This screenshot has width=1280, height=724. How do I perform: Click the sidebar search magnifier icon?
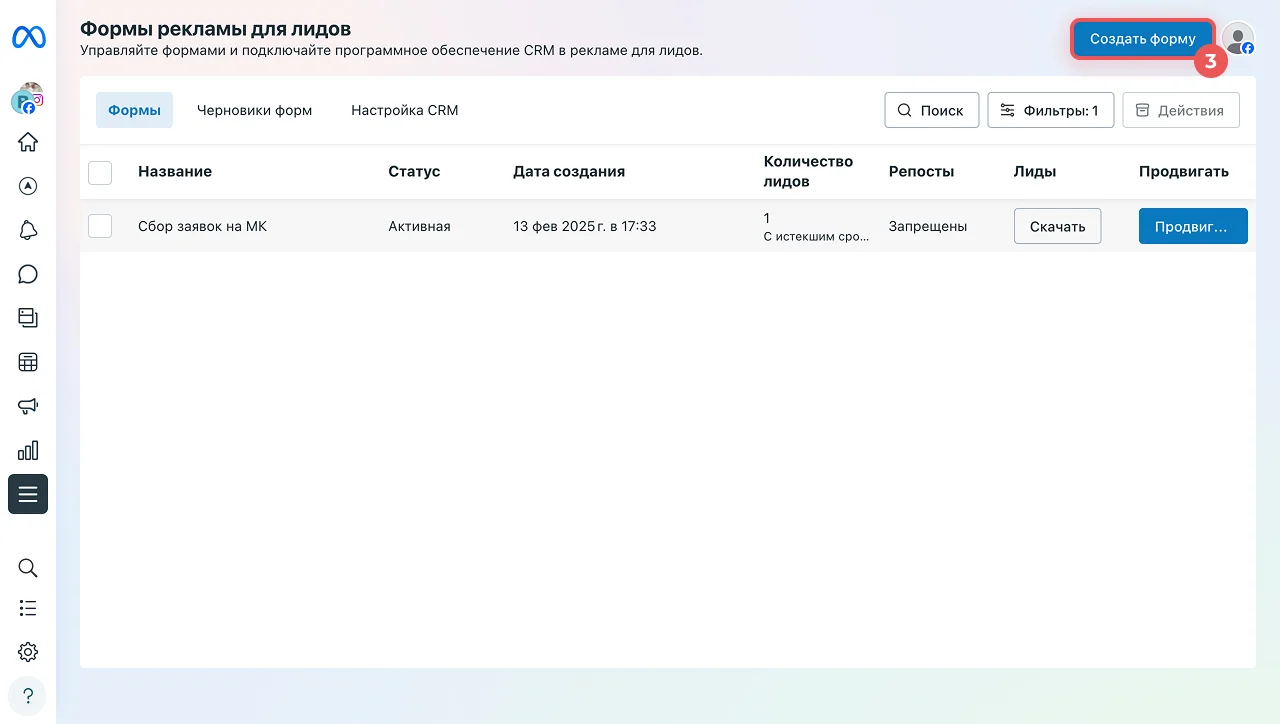pyautogui.click(x=28, y=568)
